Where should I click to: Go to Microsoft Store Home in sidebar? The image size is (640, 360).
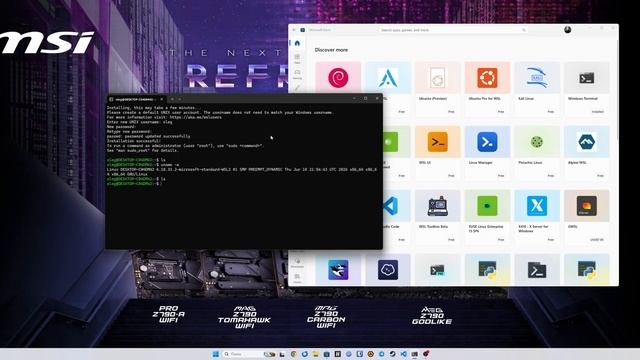[297, 43]
